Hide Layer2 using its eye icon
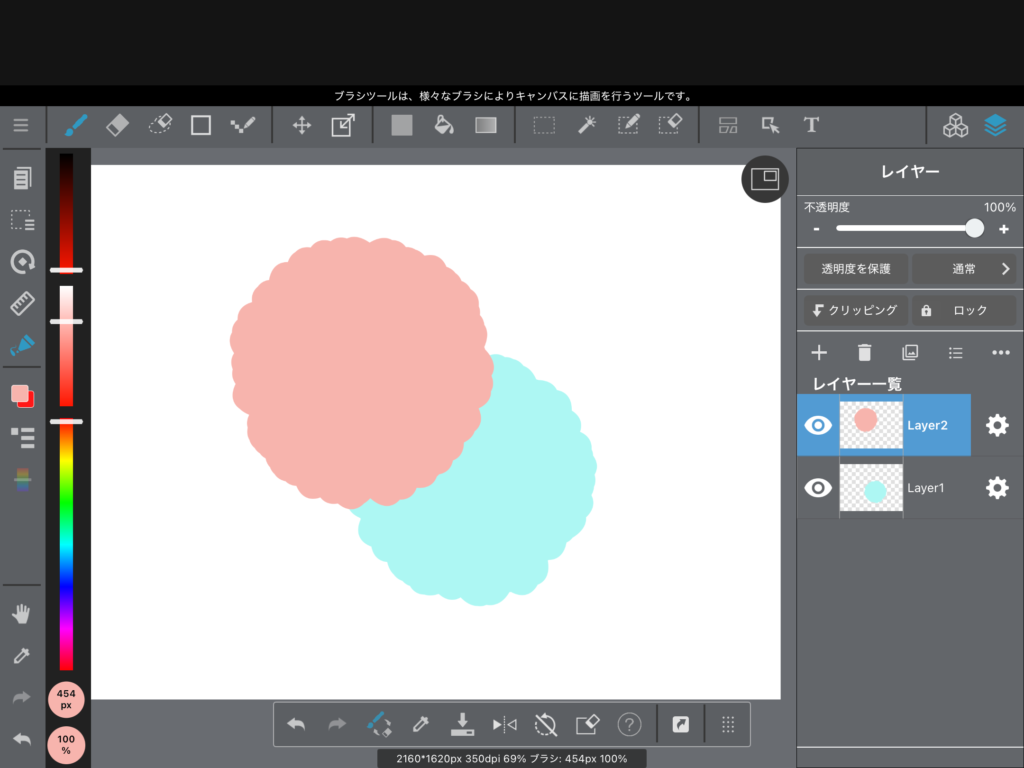Viewport: 1024px width, 768px height. coord(818,425)
